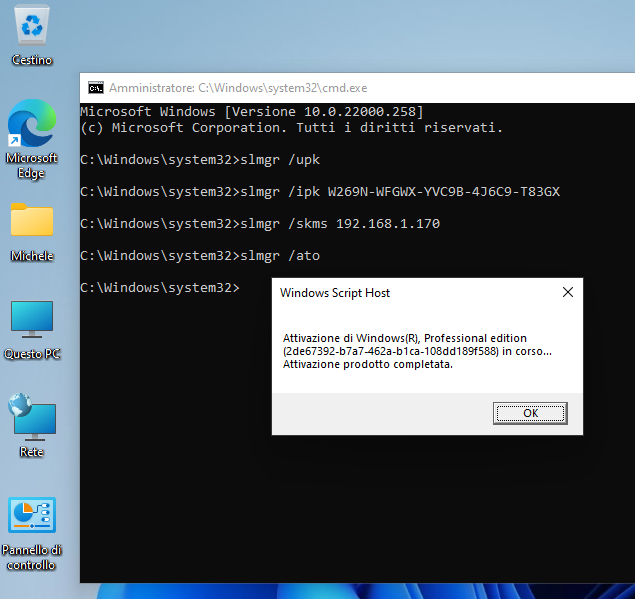The height and width of the screenshot is (599, 635).
Task: Select the Microsoft Edge desktop shortcut
Action: (32, 140)
